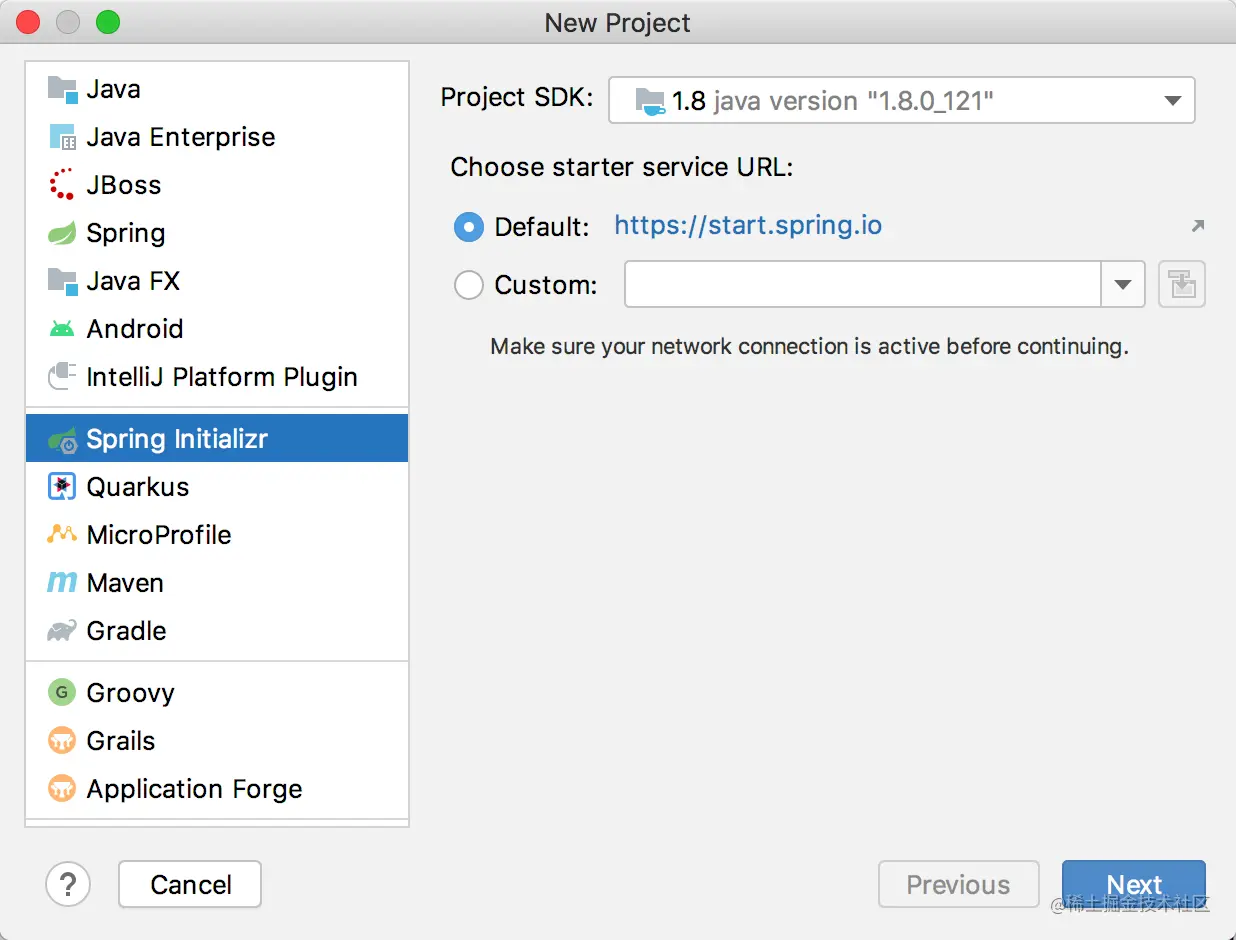Select Spring Initializr in the list
The image size is (1236, 940).
click(x=177, y=439)
